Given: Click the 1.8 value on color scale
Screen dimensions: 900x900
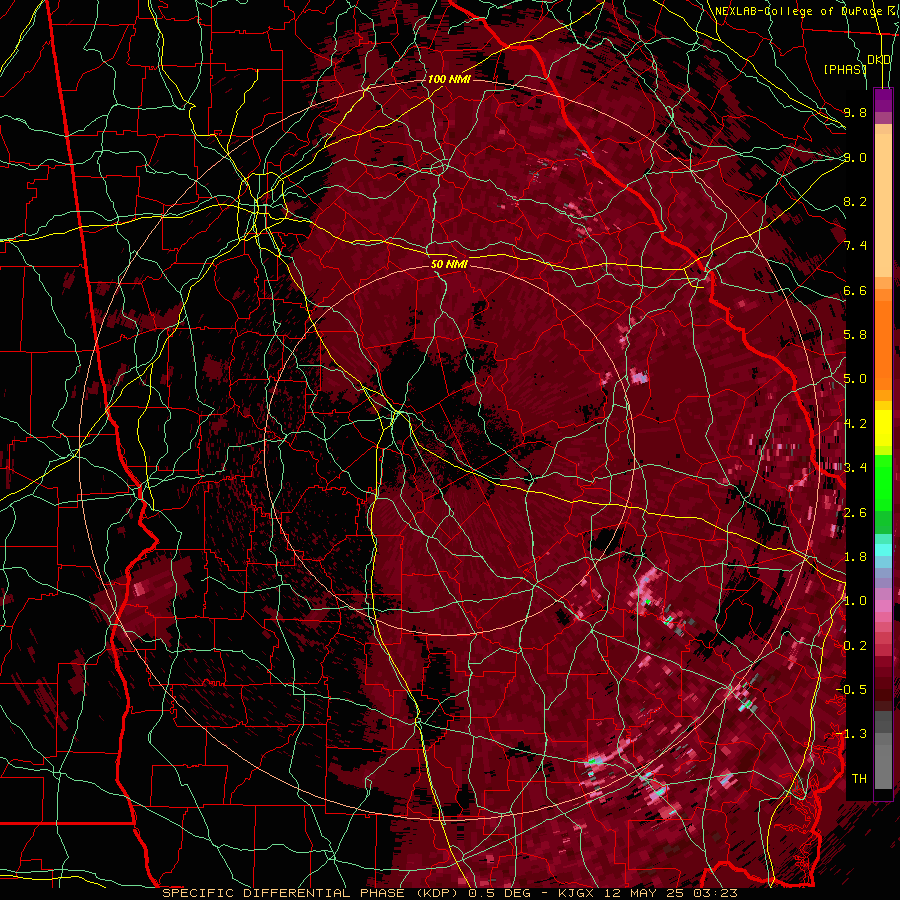Looking at the screenshot, I should [x=855, y=557].
